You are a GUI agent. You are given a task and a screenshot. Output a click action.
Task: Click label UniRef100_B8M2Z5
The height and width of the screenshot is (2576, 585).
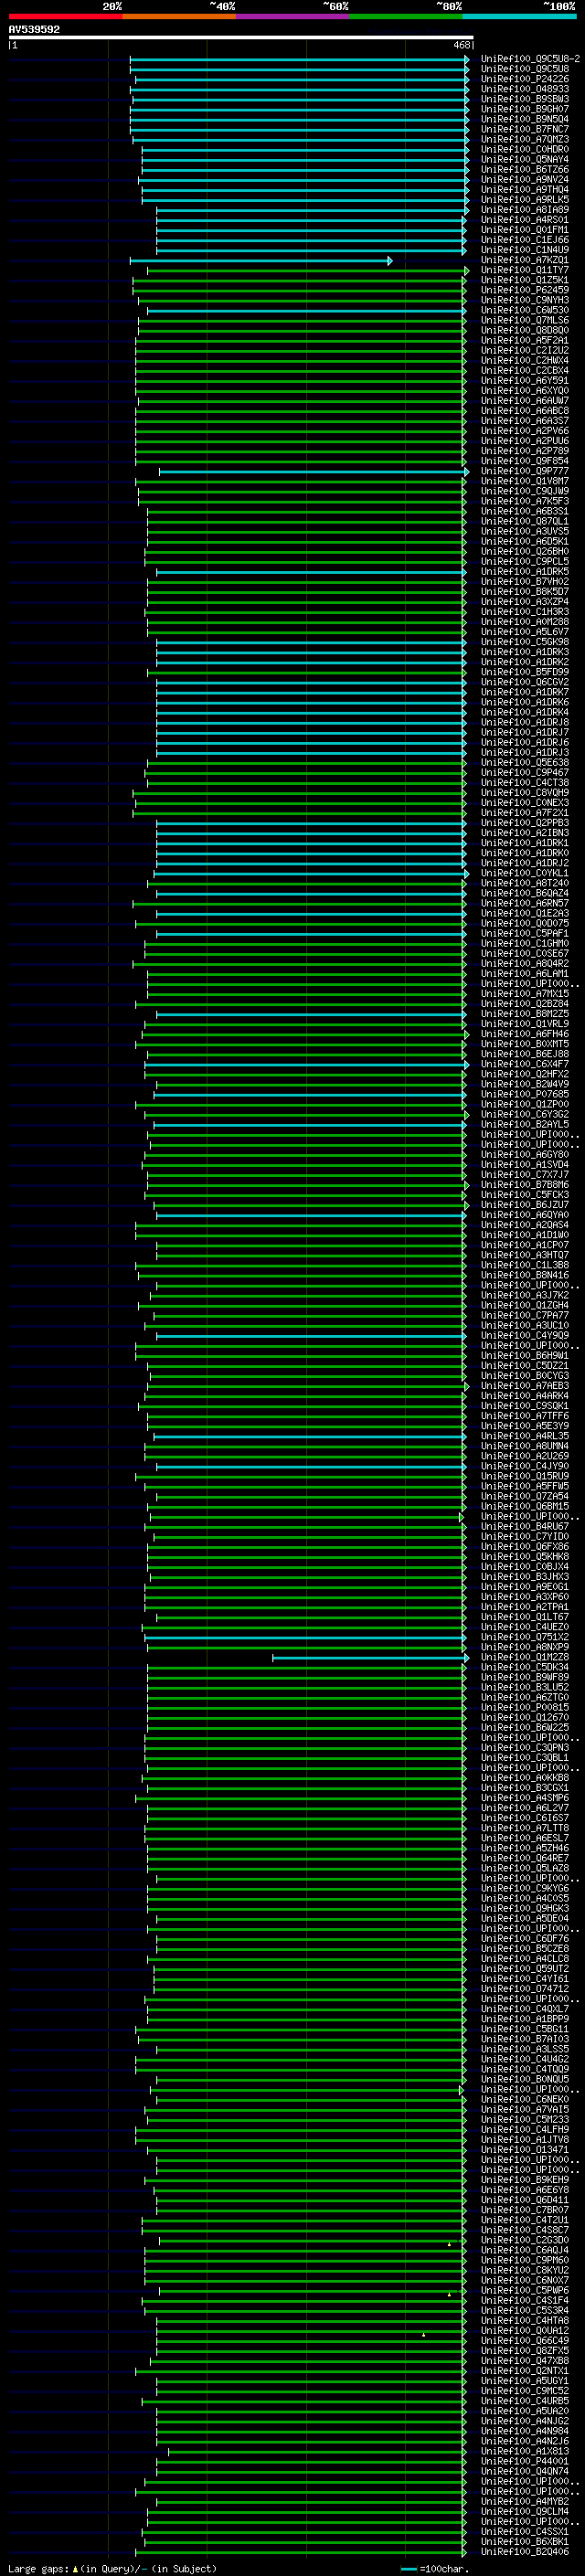point(525,1013)
